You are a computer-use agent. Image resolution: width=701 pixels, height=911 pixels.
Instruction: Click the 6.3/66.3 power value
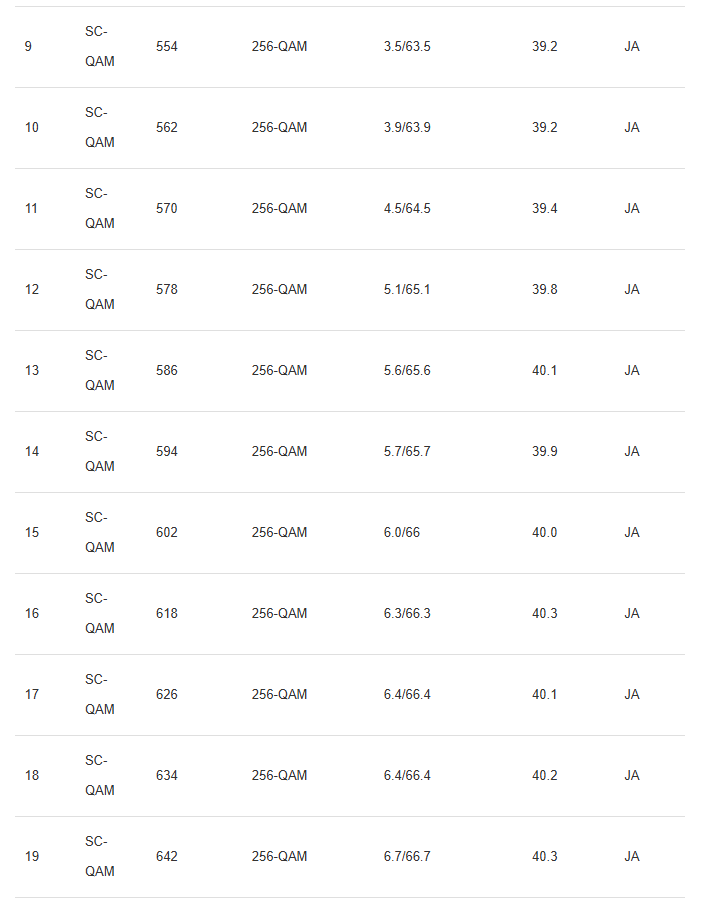tap(407, 614)
